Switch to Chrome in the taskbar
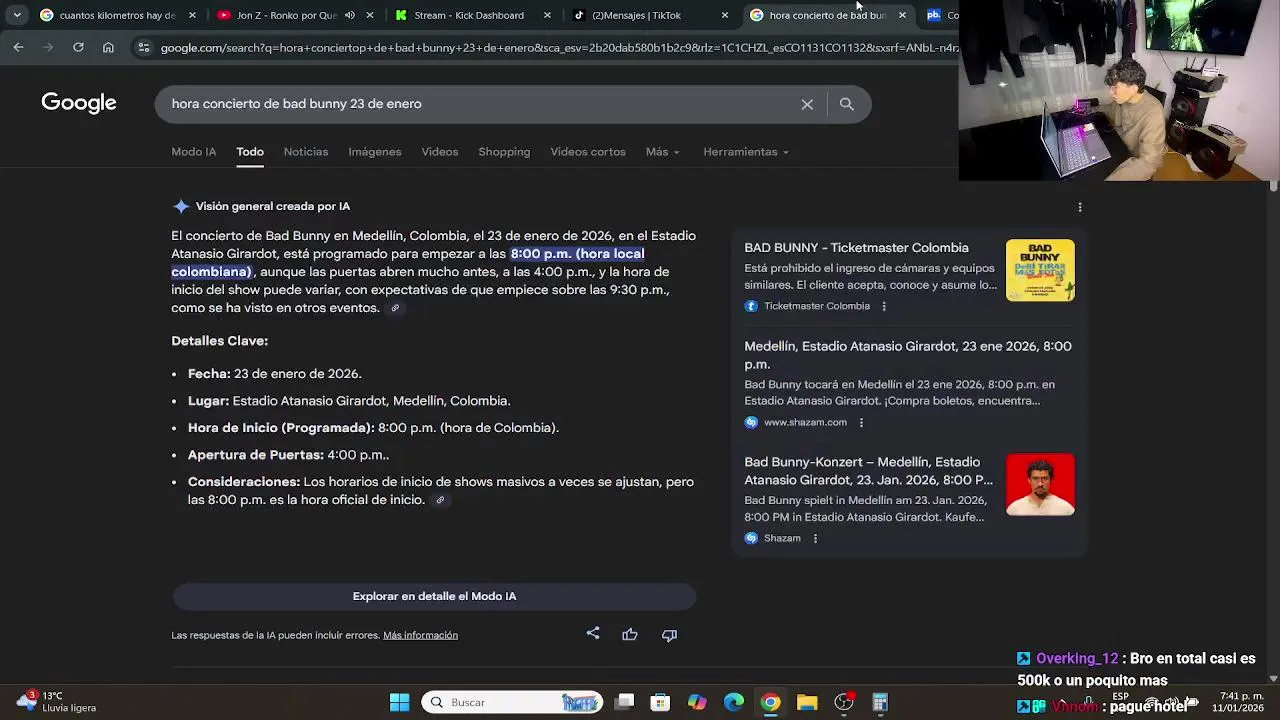Screen dimensions: 1280x720 coord(770,702)
